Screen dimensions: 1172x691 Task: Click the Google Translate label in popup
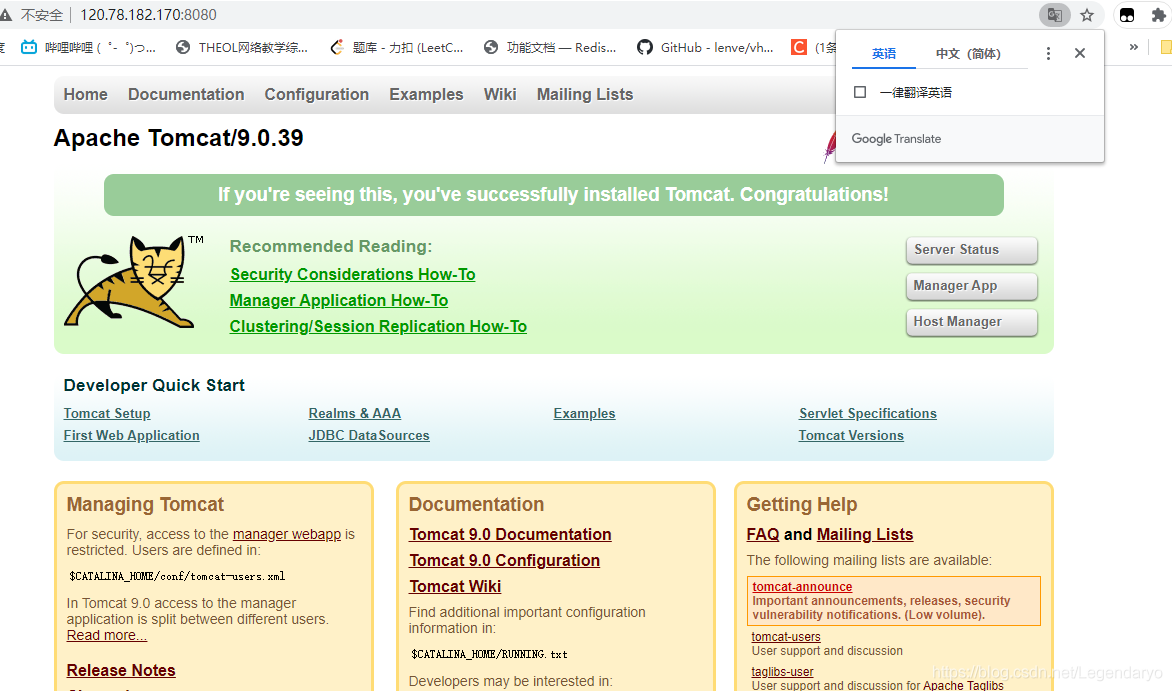[896, 139]
